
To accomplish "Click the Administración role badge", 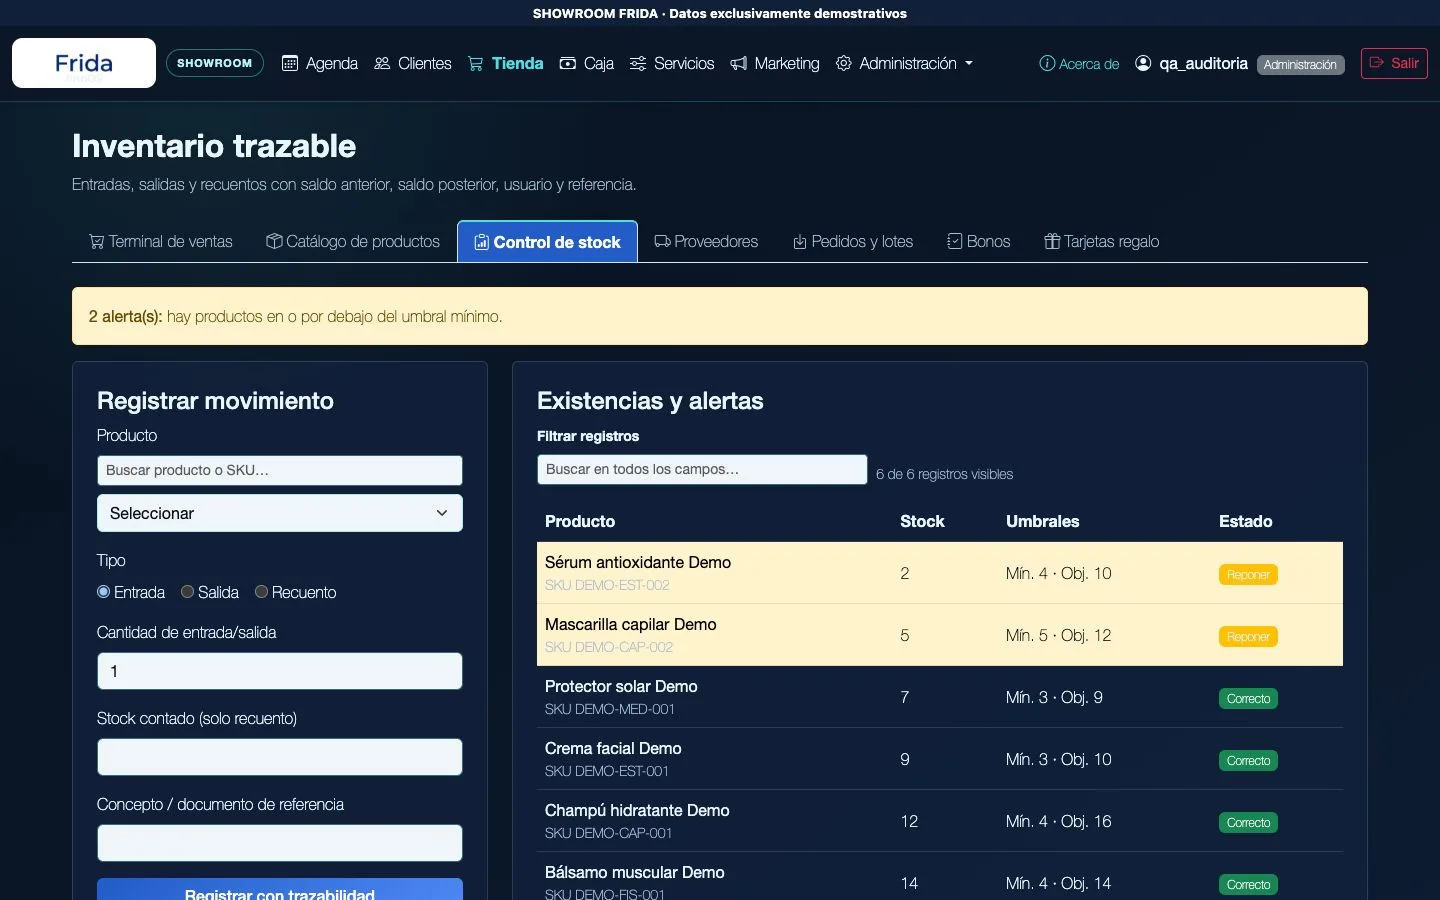I will click(1300, 64).
